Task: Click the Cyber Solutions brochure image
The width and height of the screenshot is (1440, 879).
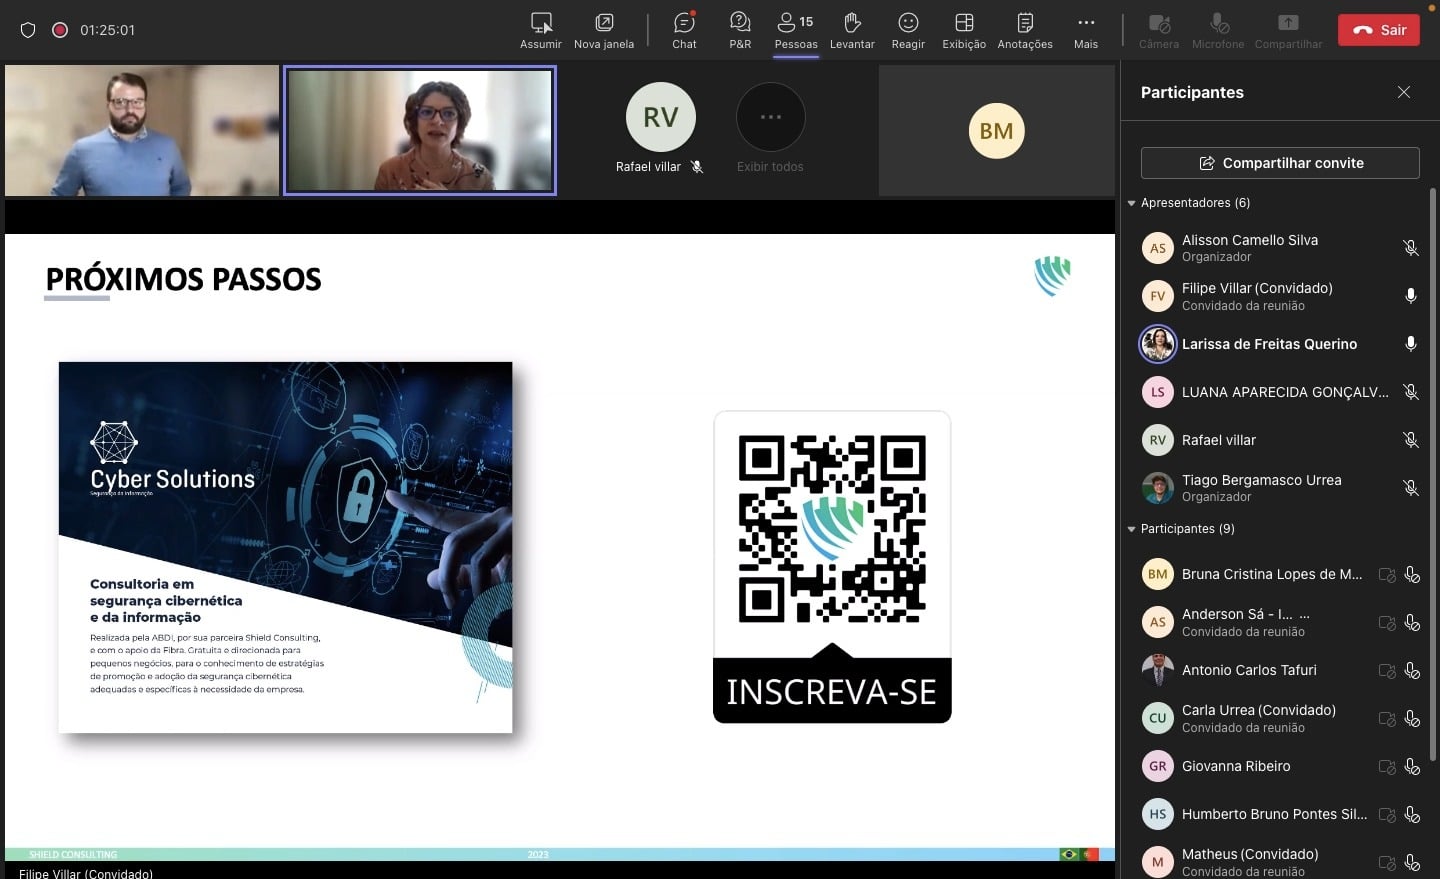Action: [x=285, y=547]
